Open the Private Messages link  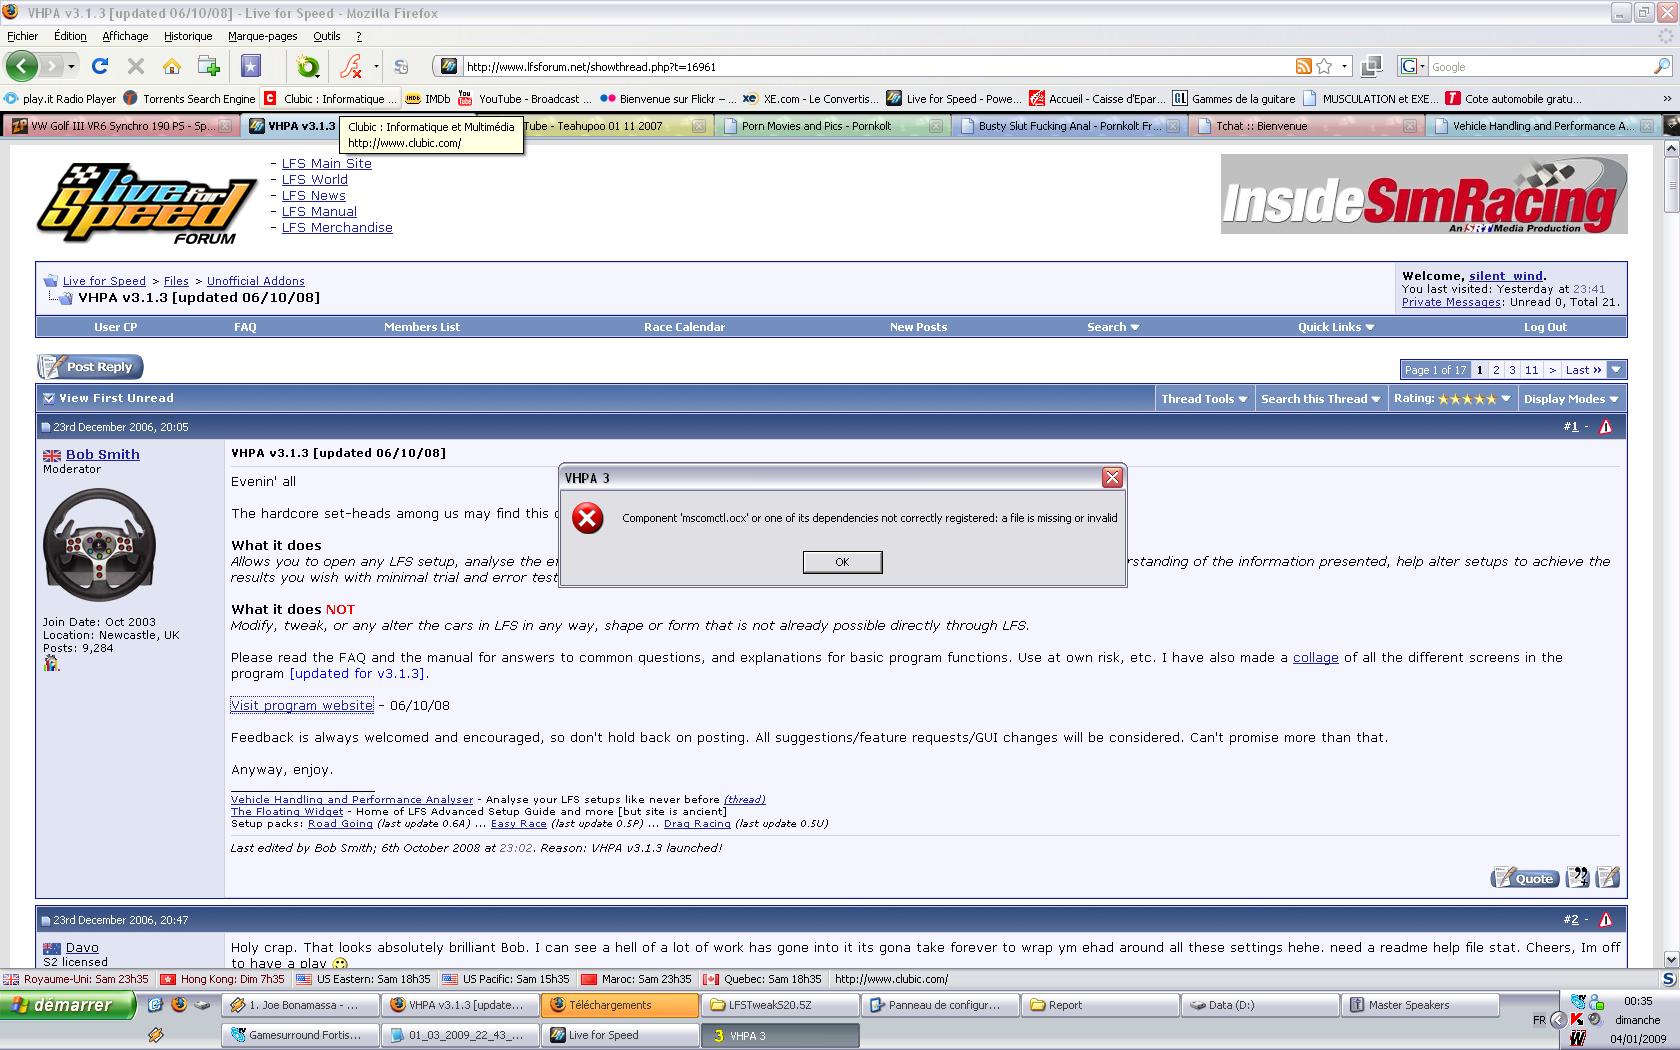coord(1451,302)
